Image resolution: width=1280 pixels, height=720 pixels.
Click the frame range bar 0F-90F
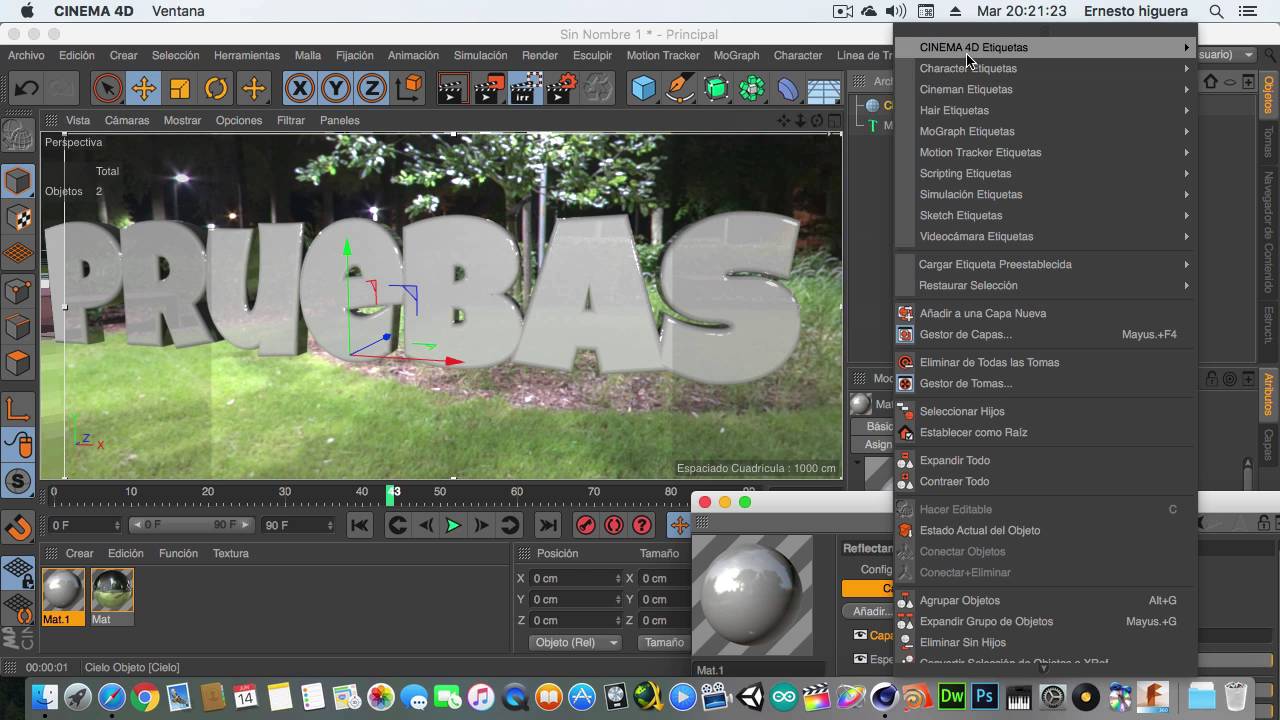[x=190, y=525]
